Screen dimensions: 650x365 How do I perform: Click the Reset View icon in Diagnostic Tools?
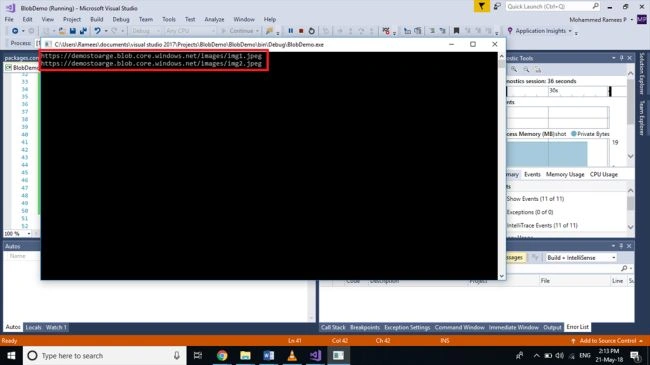coord(538,69)
